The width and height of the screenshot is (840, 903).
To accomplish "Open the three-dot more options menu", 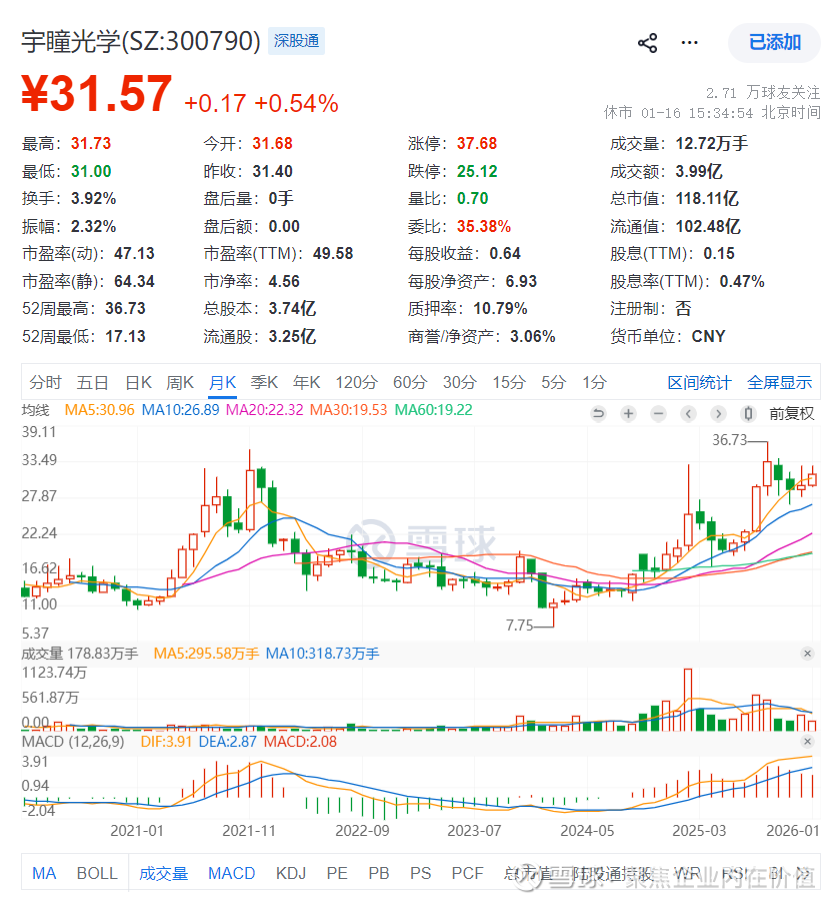I will [689, 43].
